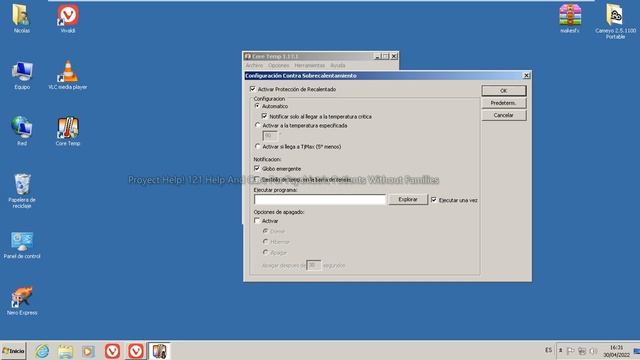Click the ES language indicator in tray
This screenshot has height=360, width=640.
coord(548,350)
